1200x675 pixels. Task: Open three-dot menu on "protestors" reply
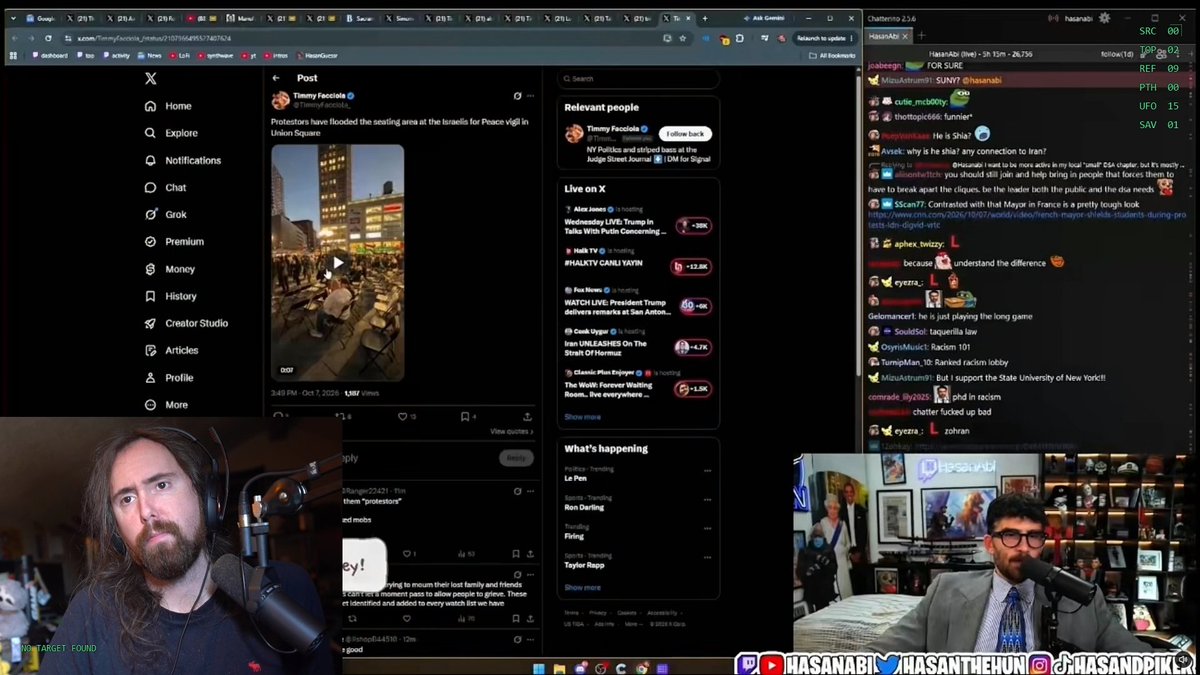[530, 491]
